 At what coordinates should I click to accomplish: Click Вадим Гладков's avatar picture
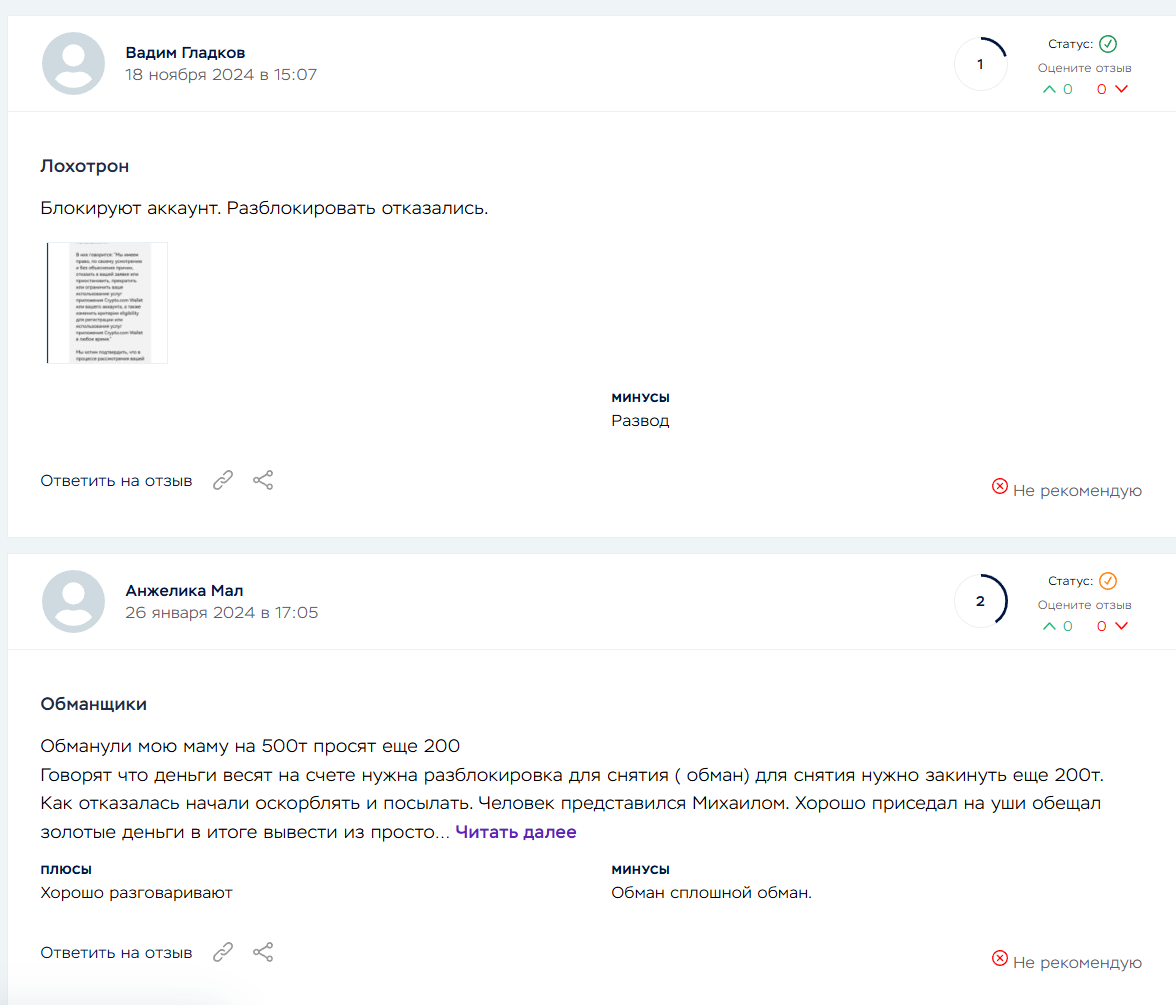[74, 64]
